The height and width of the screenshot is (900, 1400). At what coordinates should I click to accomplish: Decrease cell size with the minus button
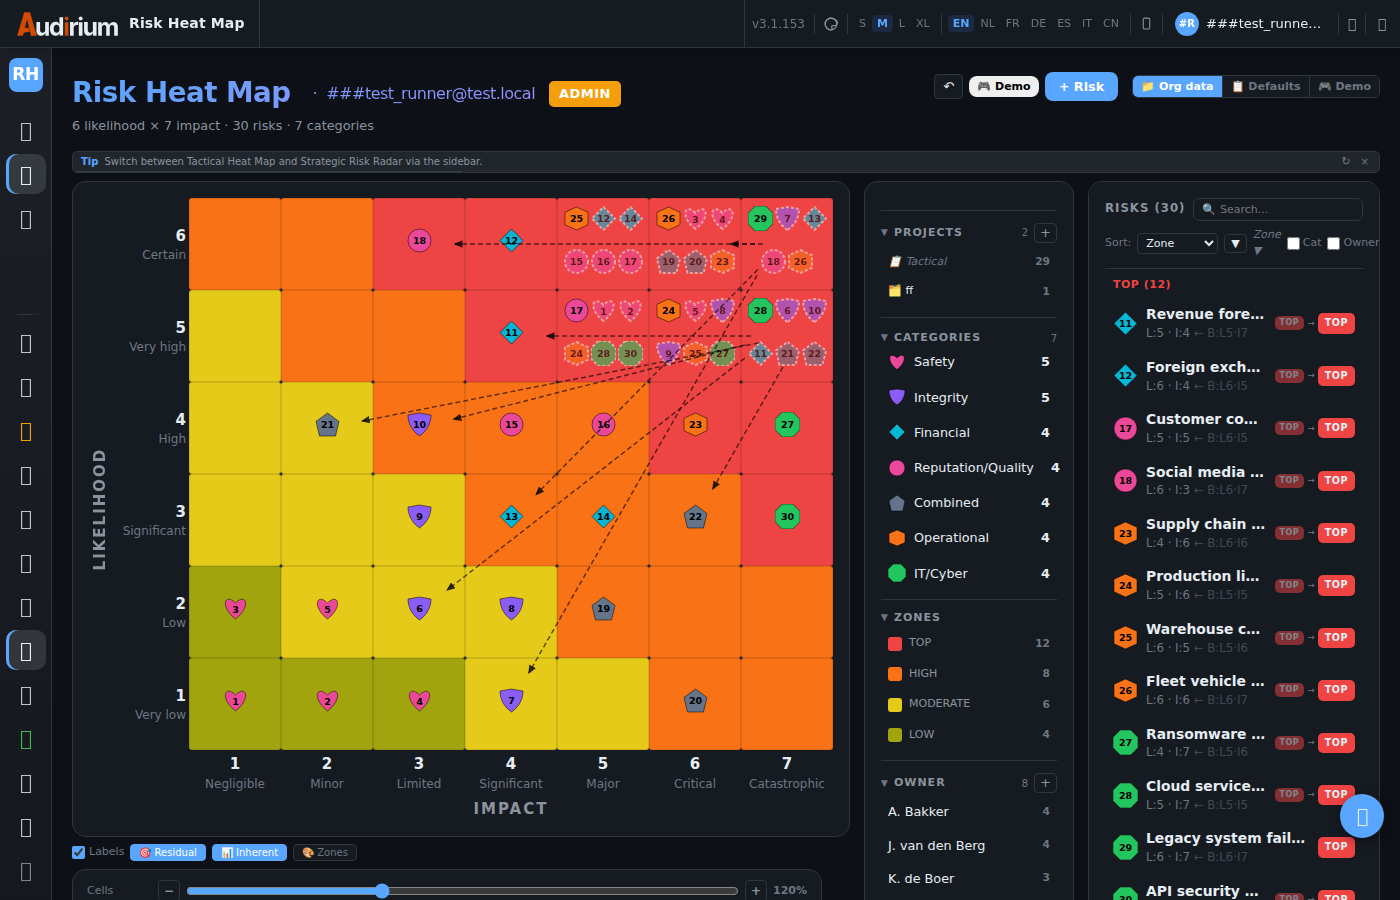(169, 890)
